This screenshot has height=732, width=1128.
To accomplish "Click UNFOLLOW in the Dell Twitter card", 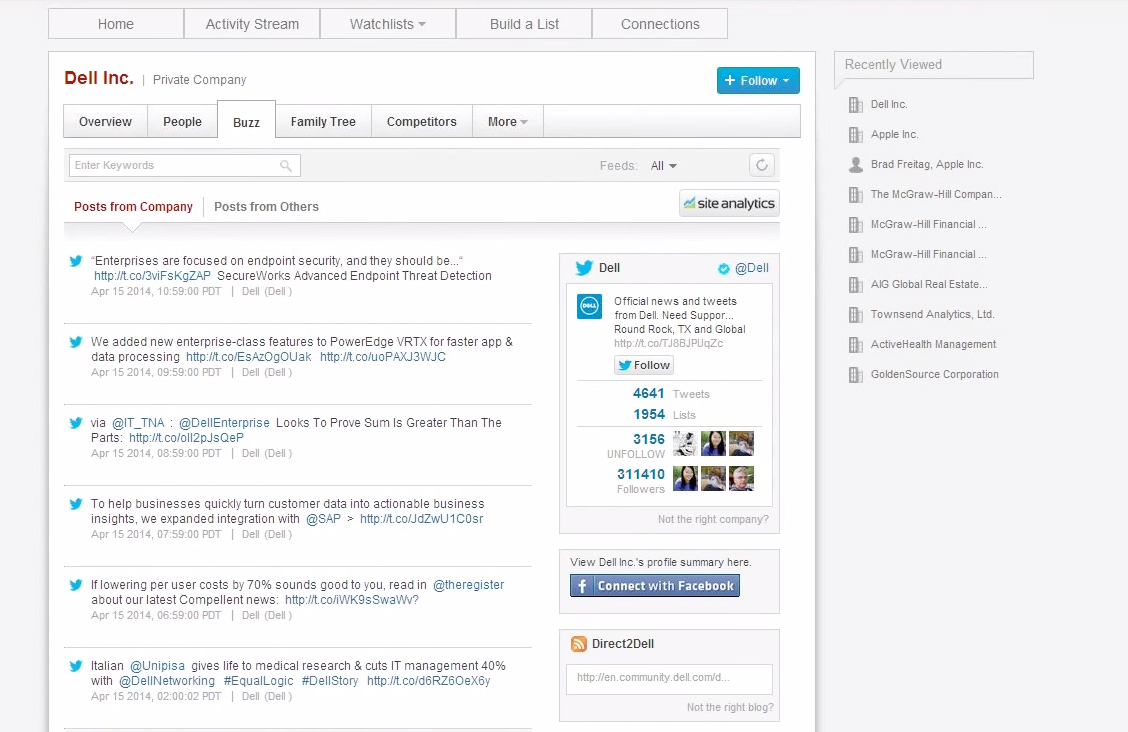I will 636,453.
